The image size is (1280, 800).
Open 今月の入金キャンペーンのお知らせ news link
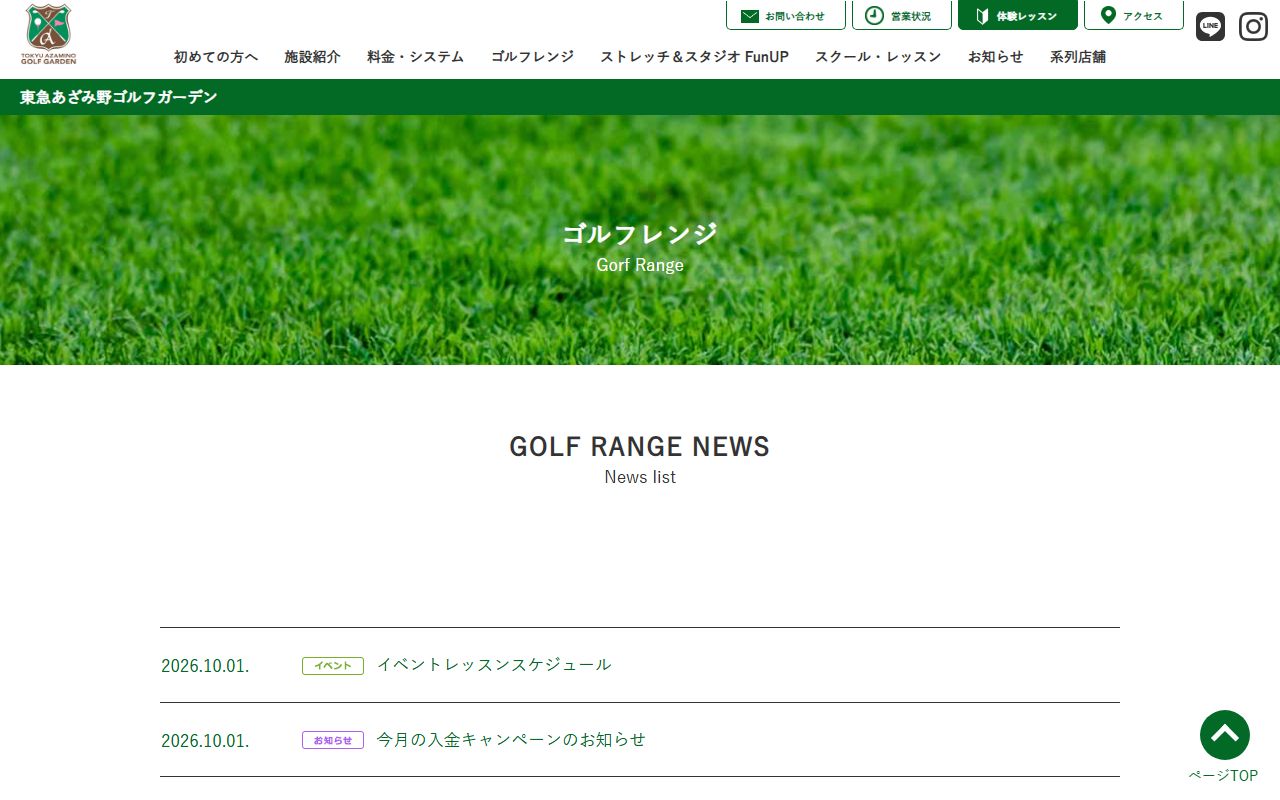click(511, 740)
